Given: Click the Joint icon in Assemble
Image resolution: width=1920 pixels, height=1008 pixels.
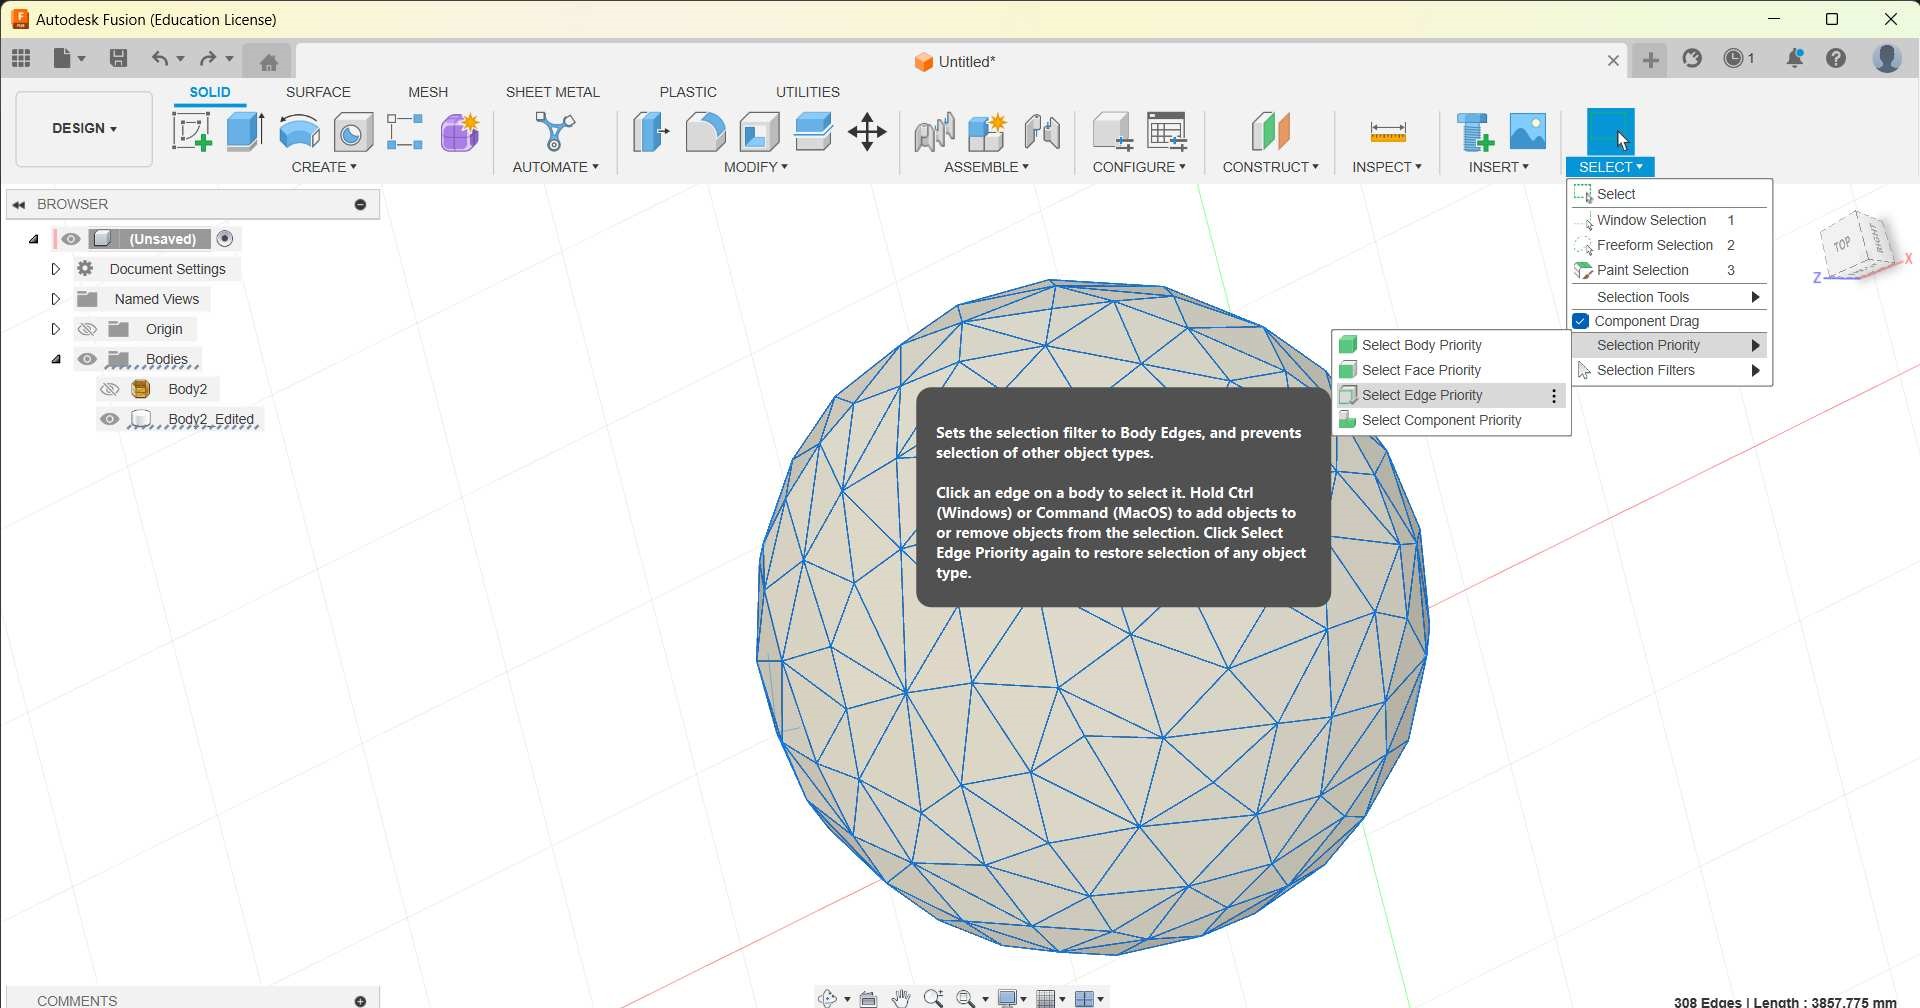Looking at the screenshot, I should (x=934, y=132).
